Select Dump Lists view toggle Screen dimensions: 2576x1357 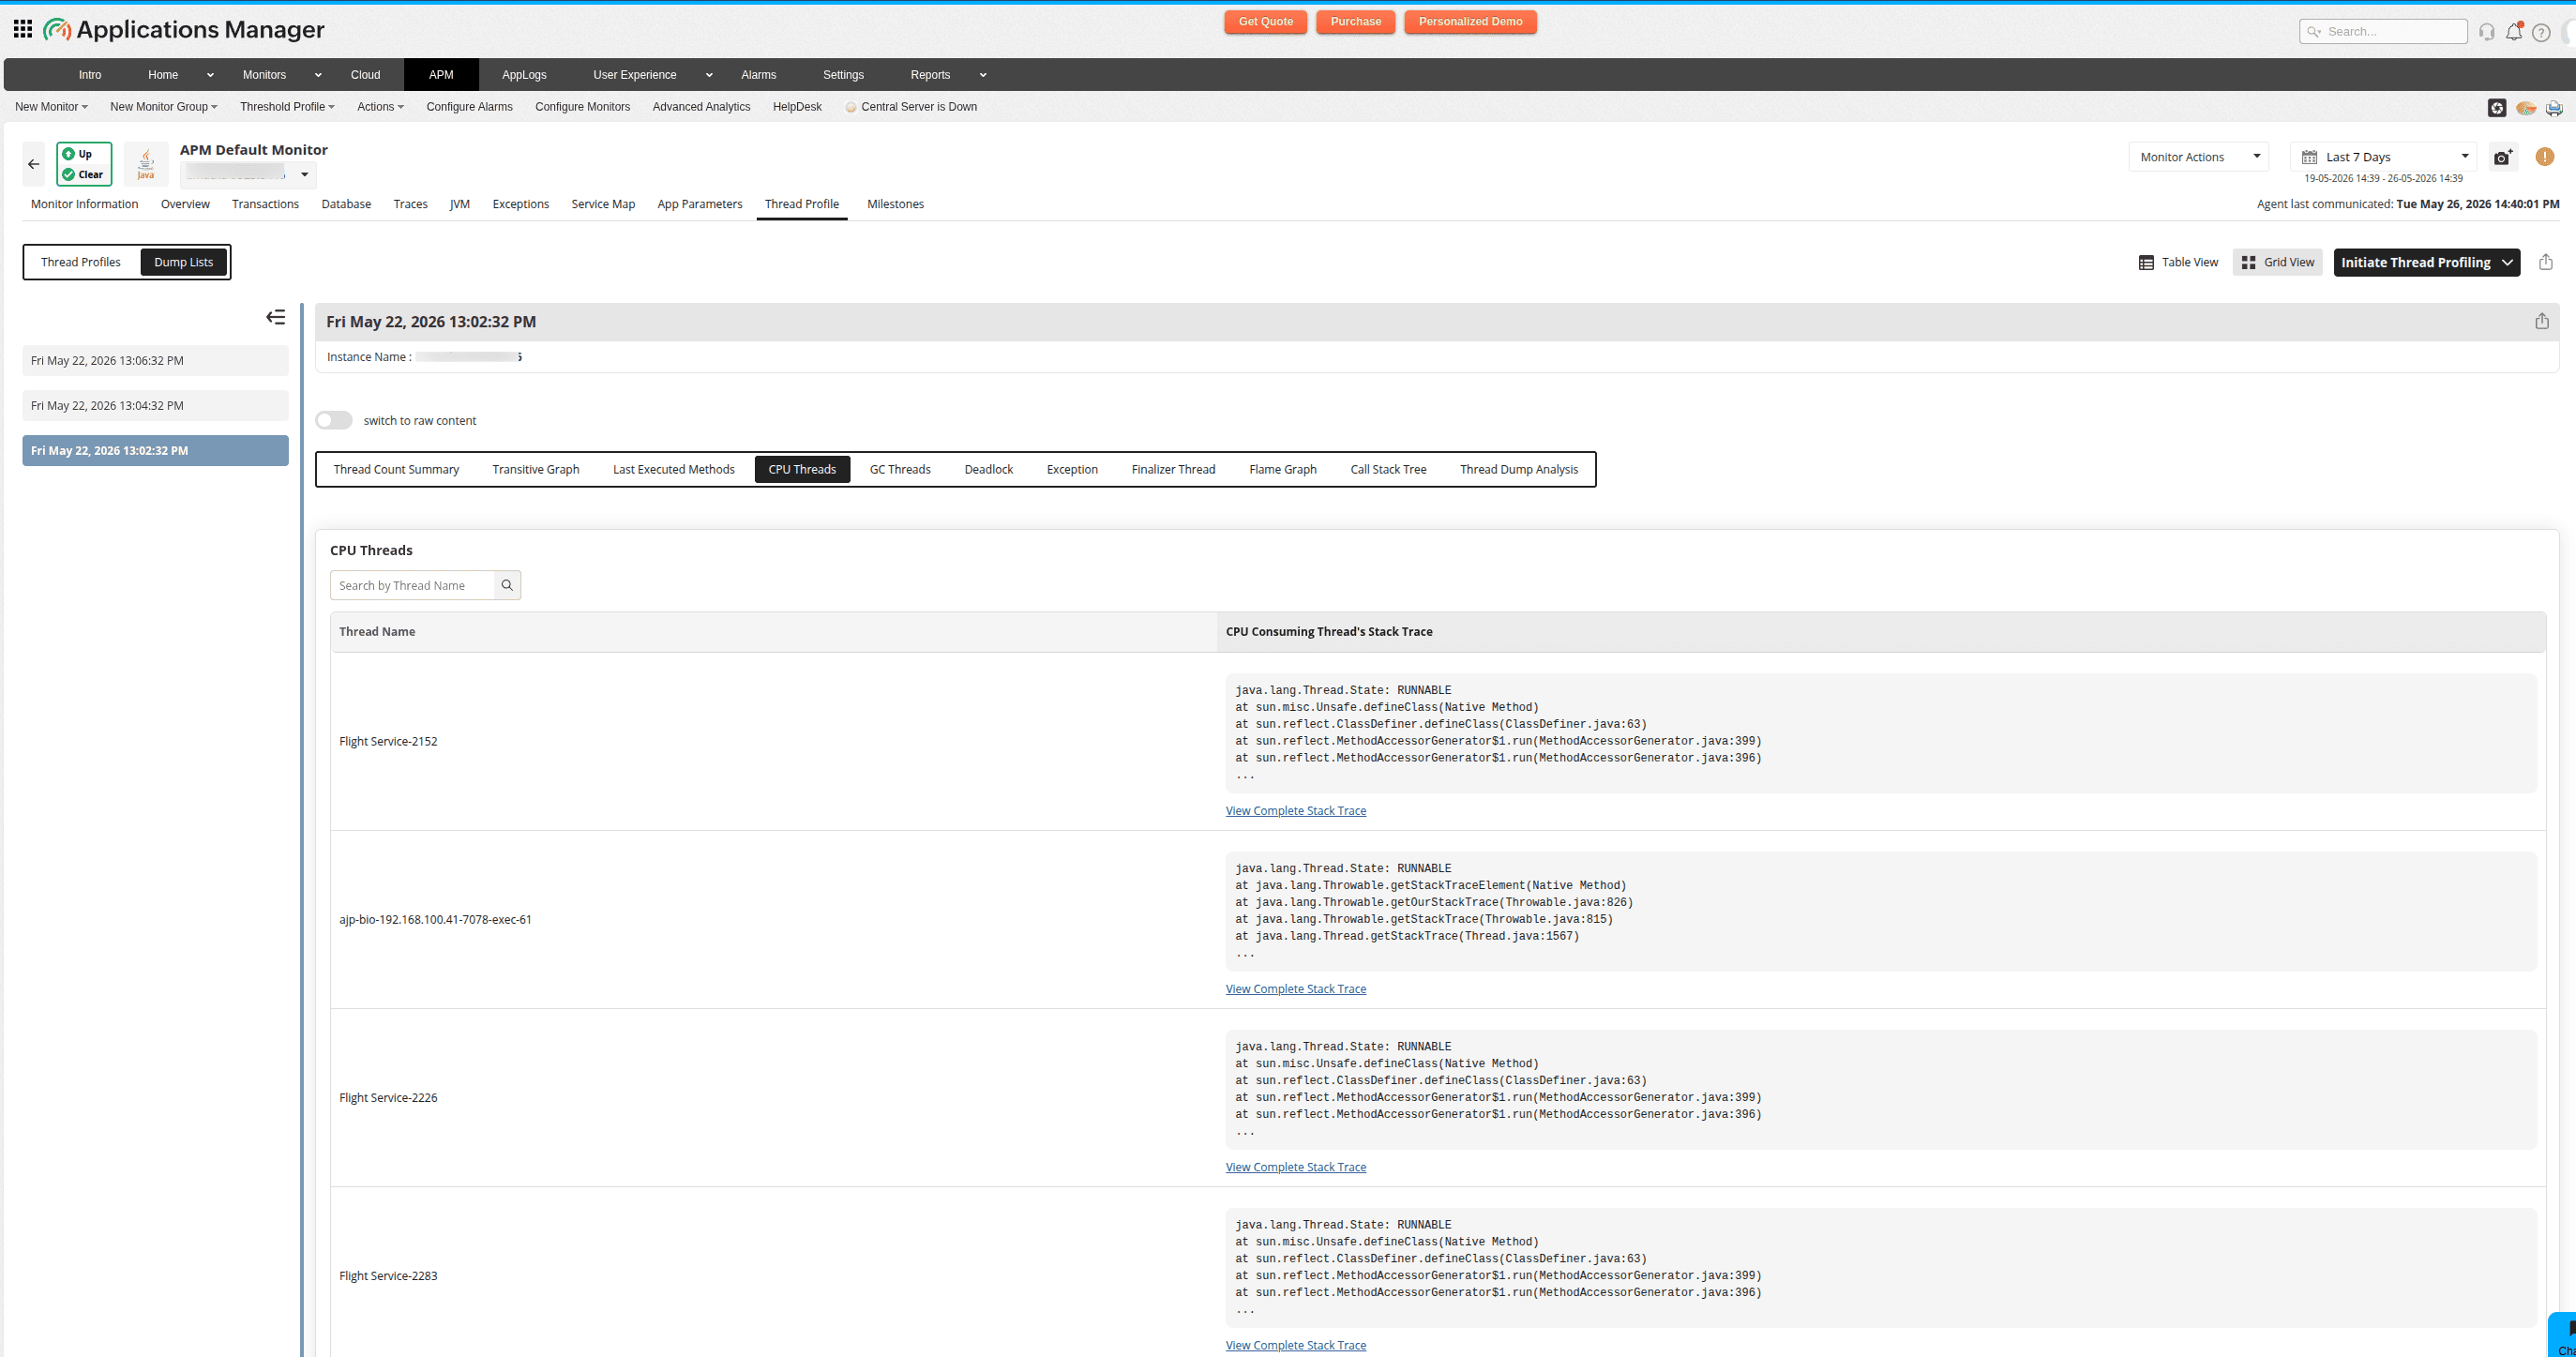click(184, 262)
